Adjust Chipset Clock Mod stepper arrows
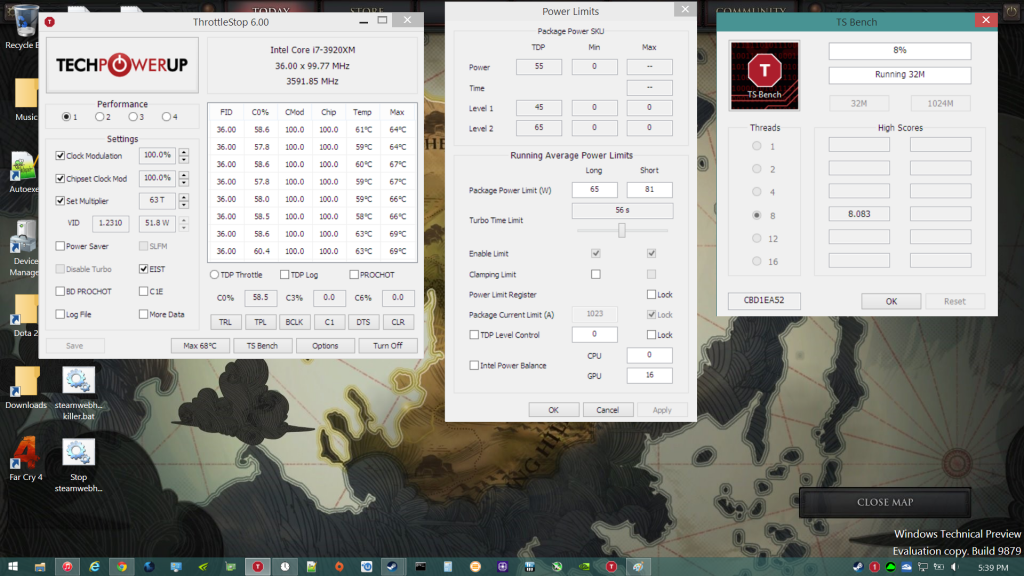The width and height of the screenshot is (1024, 576). 184,178
